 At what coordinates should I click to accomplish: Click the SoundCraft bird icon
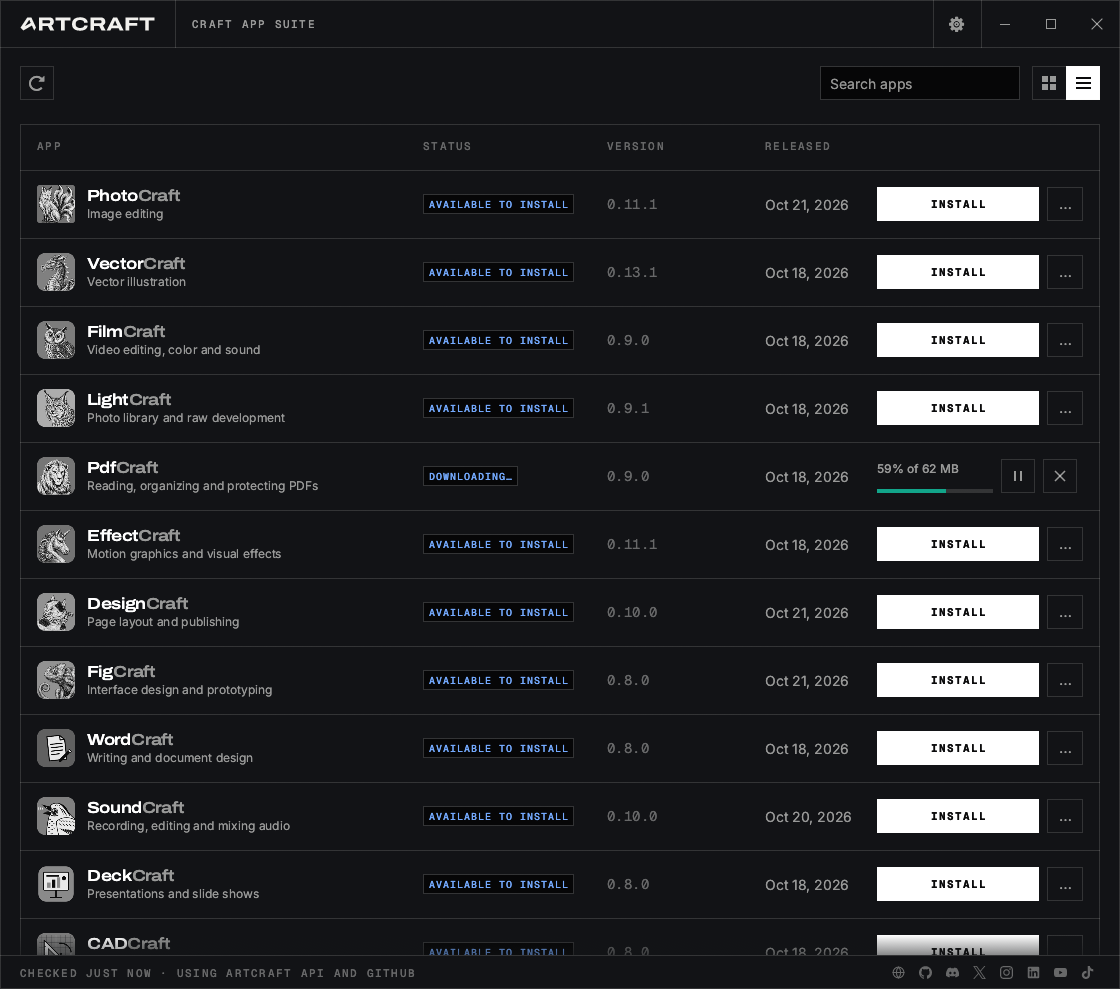[x=56, y=816]
